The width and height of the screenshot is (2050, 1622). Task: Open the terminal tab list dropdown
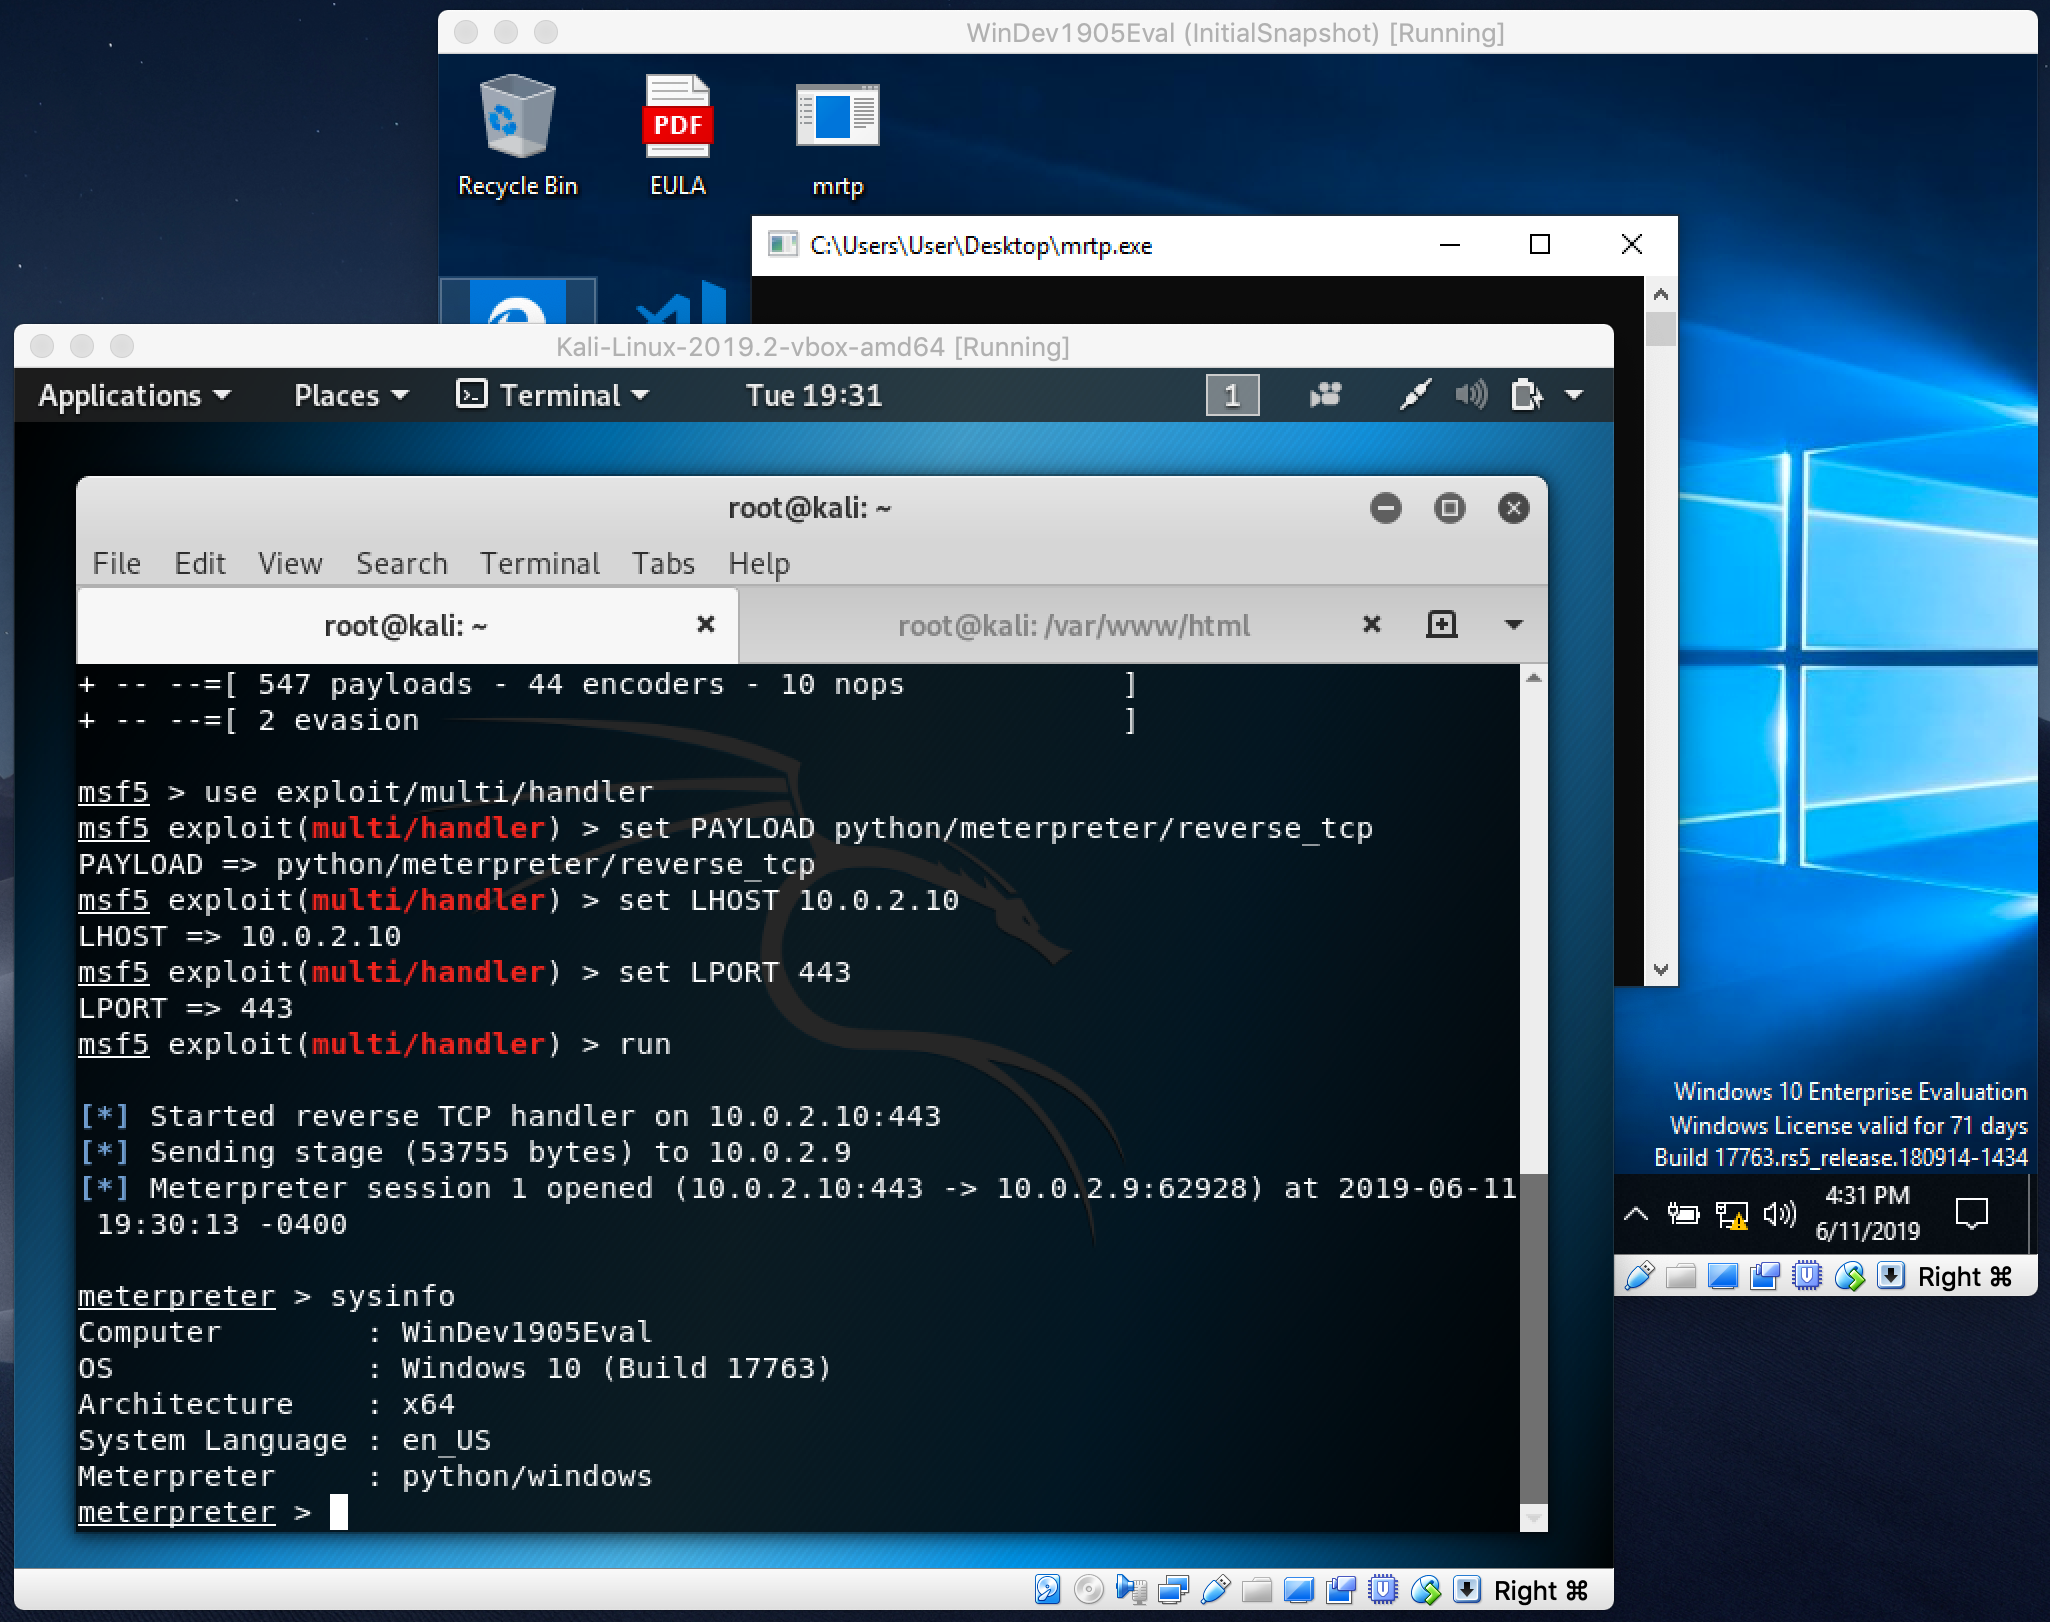(1513, 625)
